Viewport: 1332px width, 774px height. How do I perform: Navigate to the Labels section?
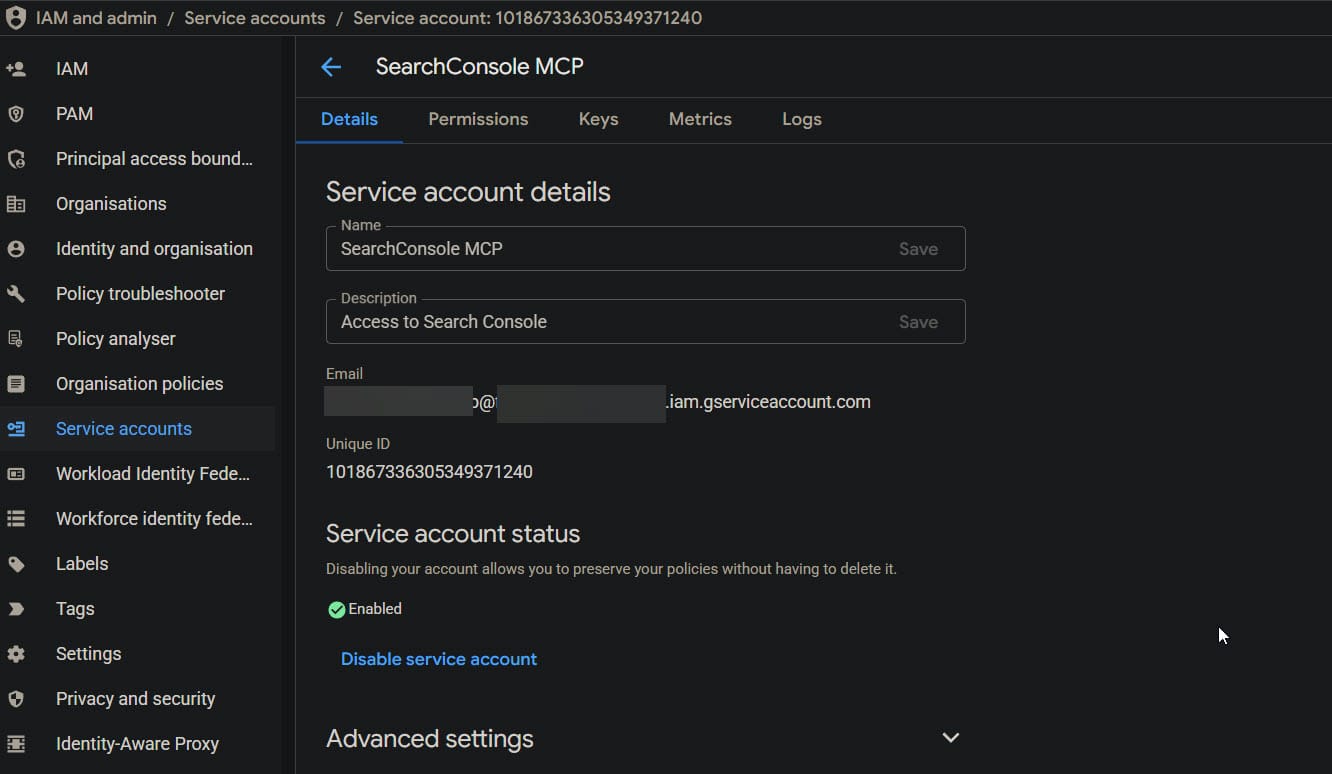81,563
